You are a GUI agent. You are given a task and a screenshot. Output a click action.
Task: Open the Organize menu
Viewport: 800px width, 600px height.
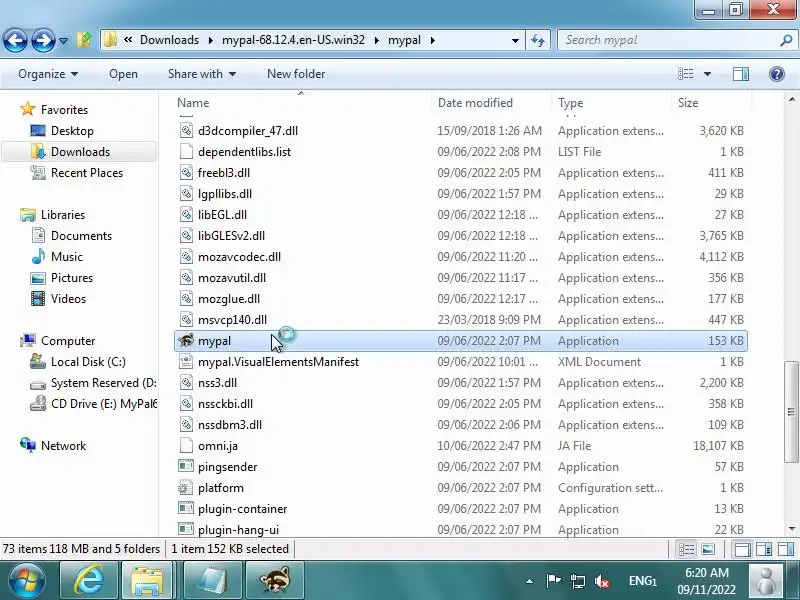click(48, 74)
